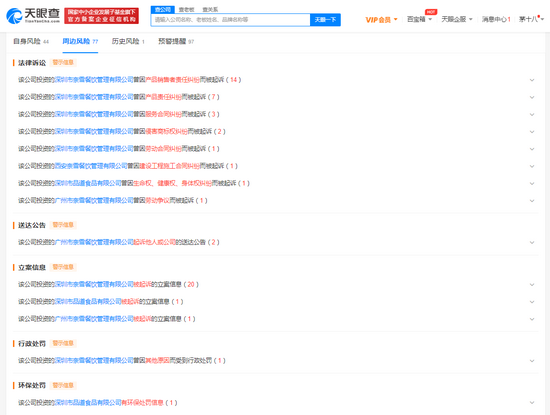550x415 pixels.
Task: Open the 天眼查 logo homepage
Action: tap(33, 16)
